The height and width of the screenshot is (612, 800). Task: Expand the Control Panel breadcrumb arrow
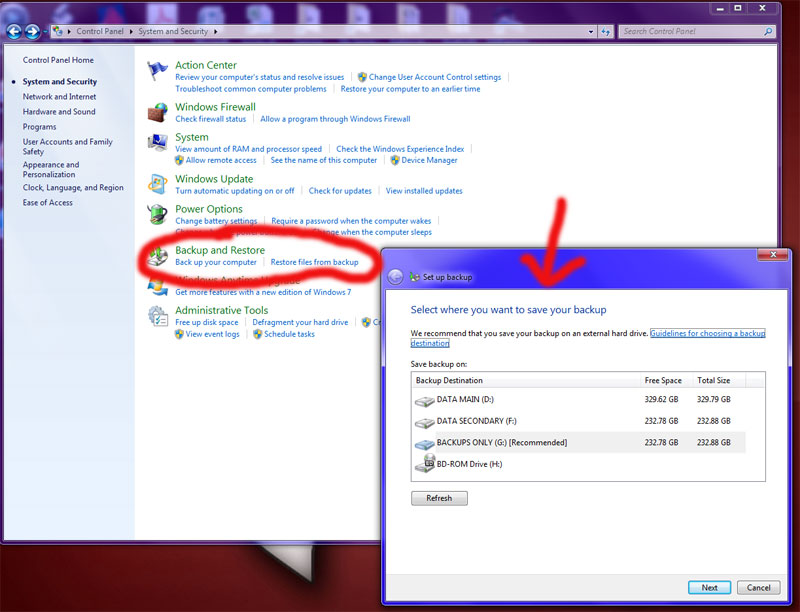(x=131, y=32)
